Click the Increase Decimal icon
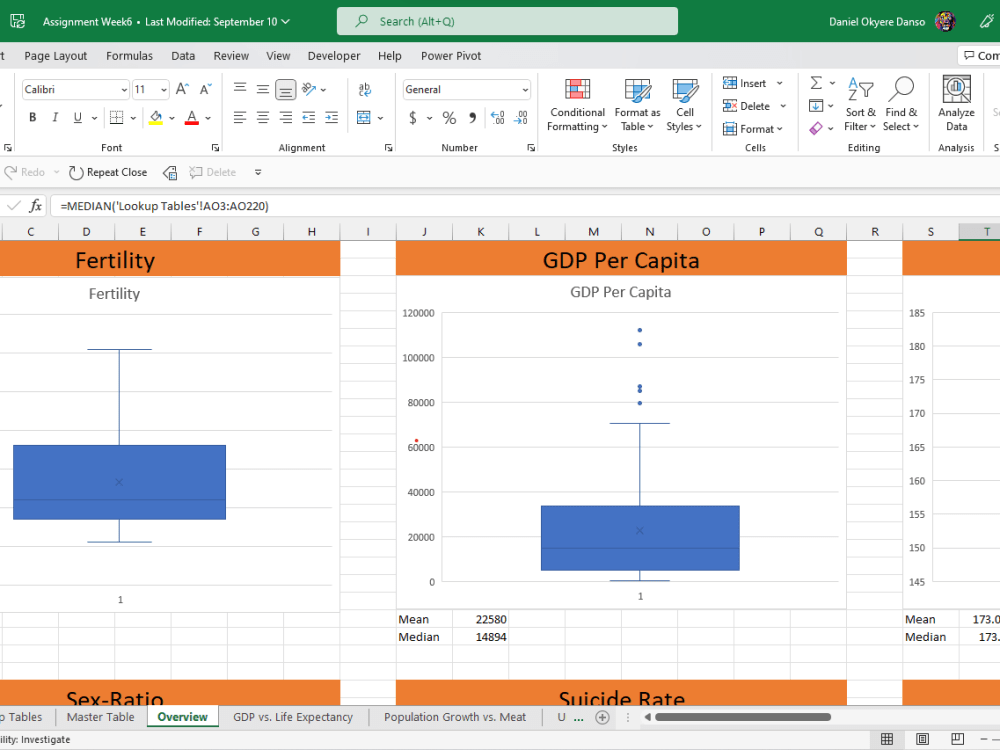The image size is (1000, 750). pos(497,117)
